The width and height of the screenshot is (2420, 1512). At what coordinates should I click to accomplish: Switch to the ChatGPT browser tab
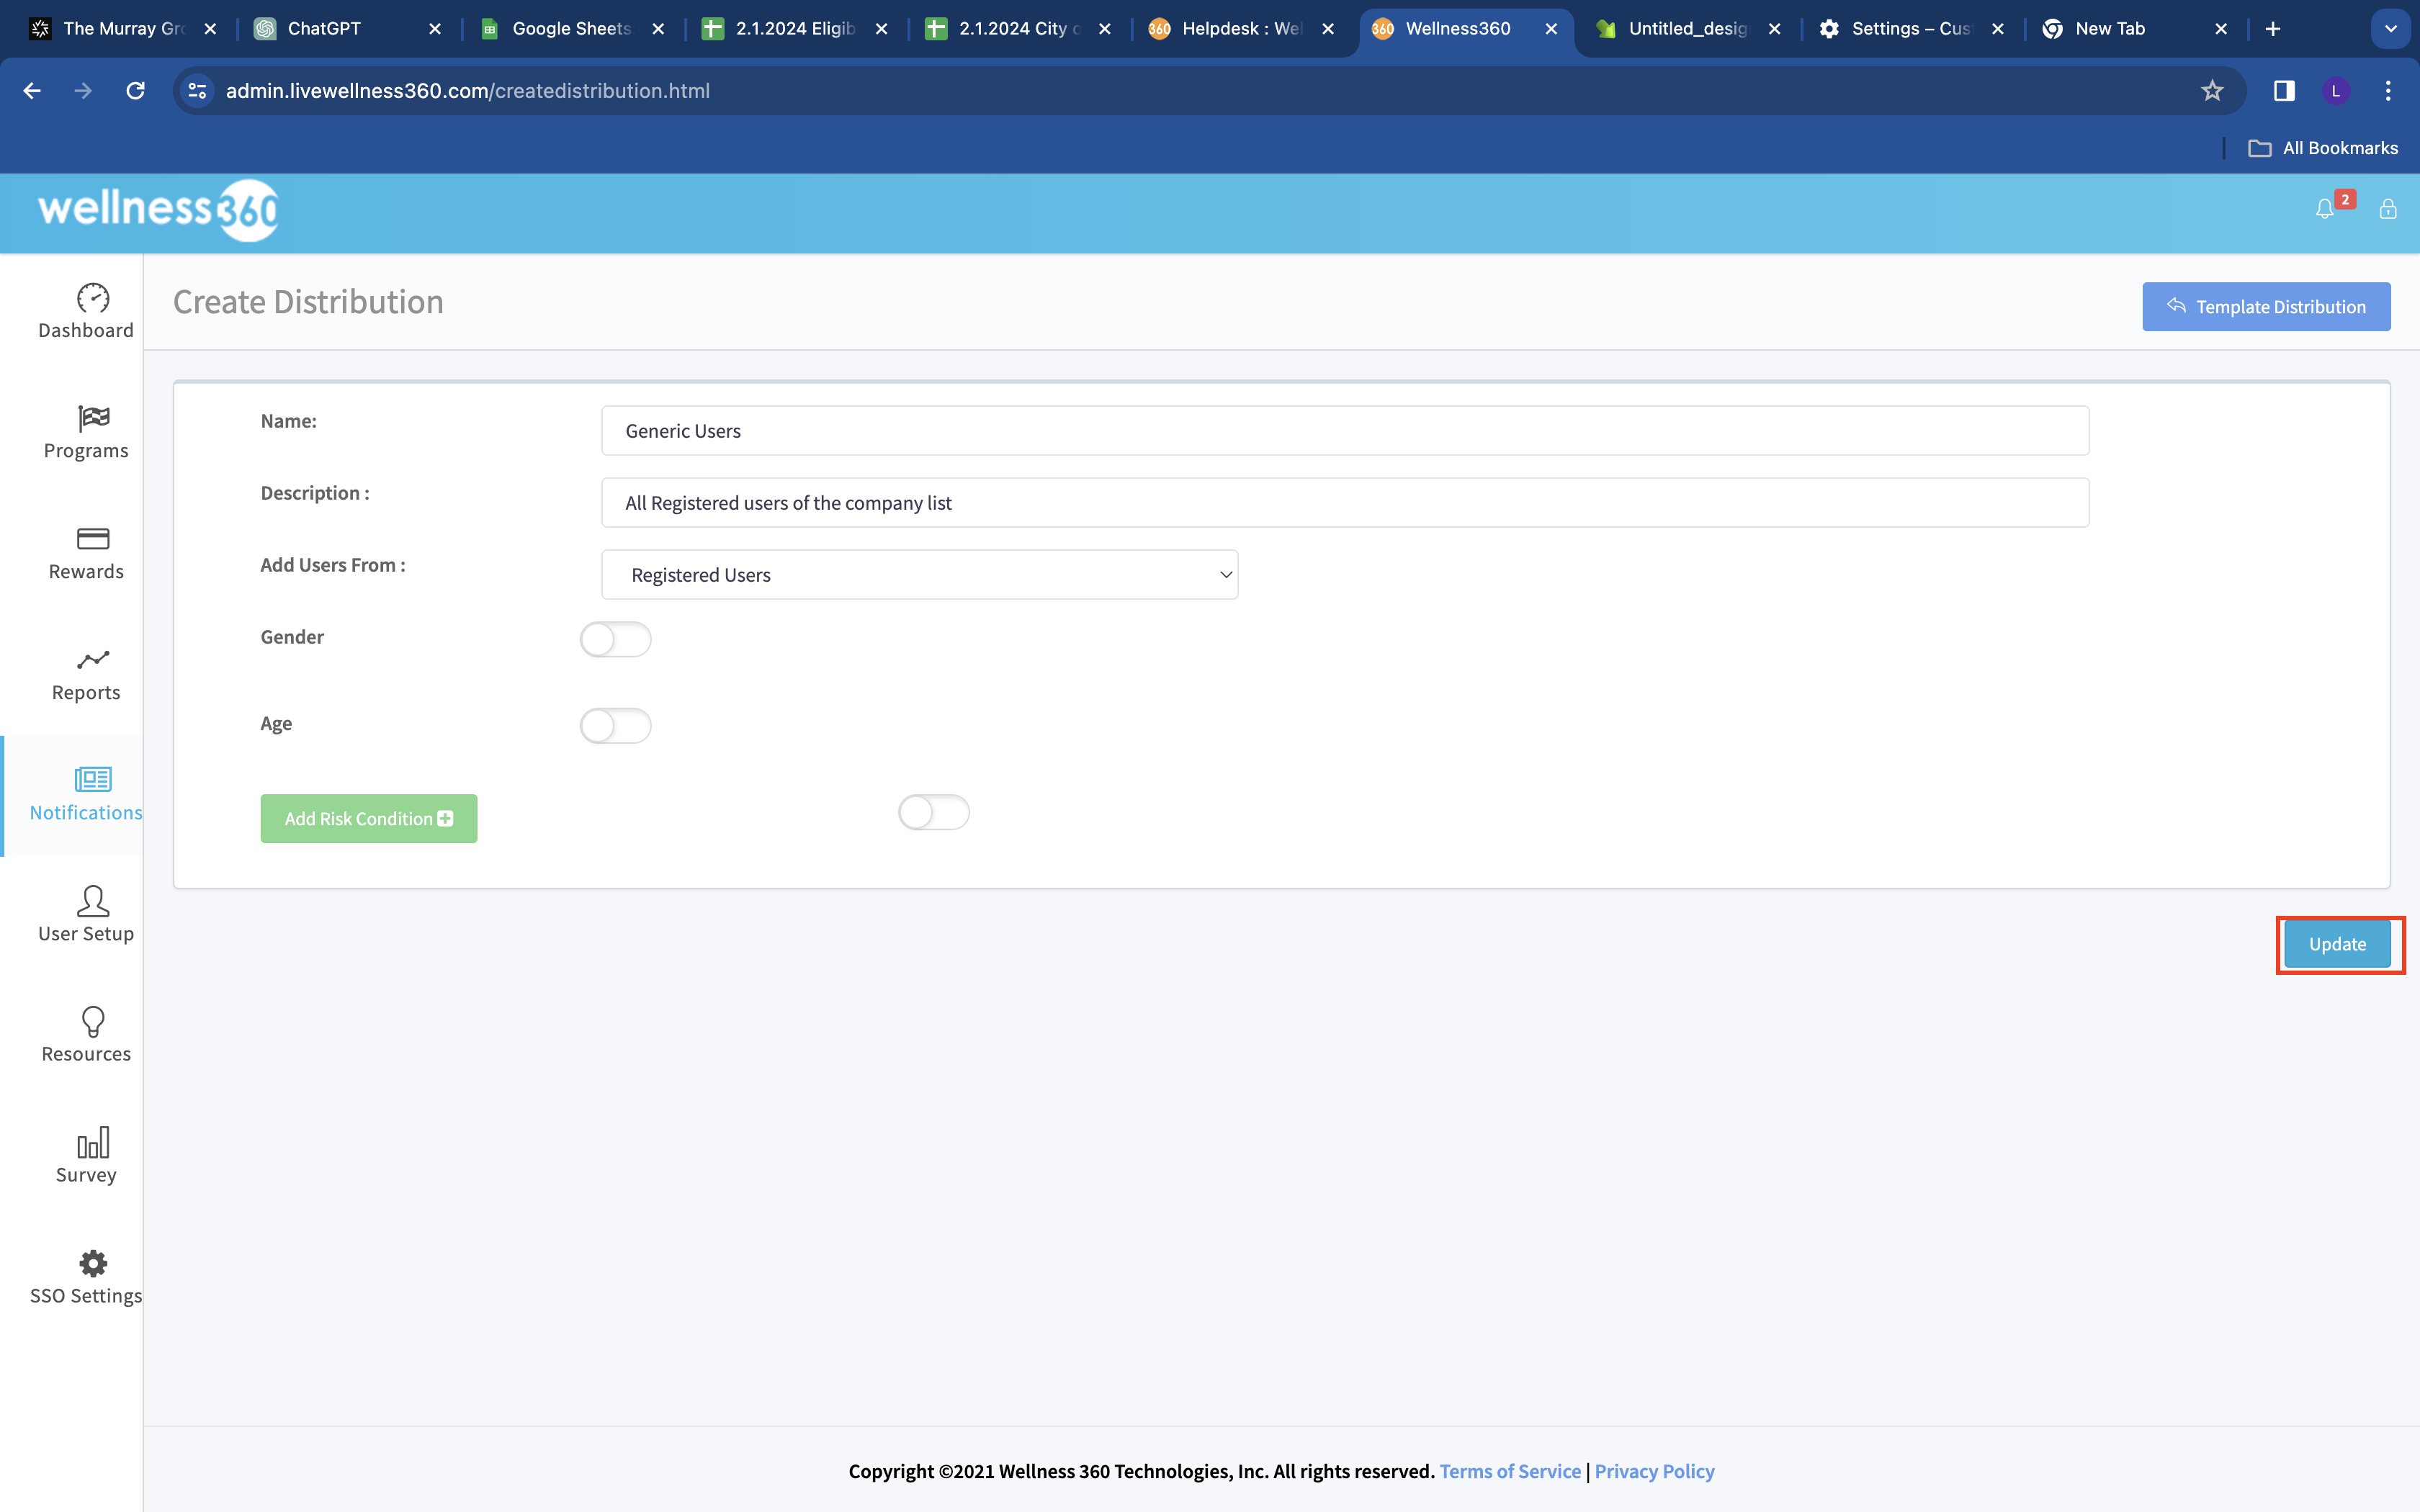[324, 29]
